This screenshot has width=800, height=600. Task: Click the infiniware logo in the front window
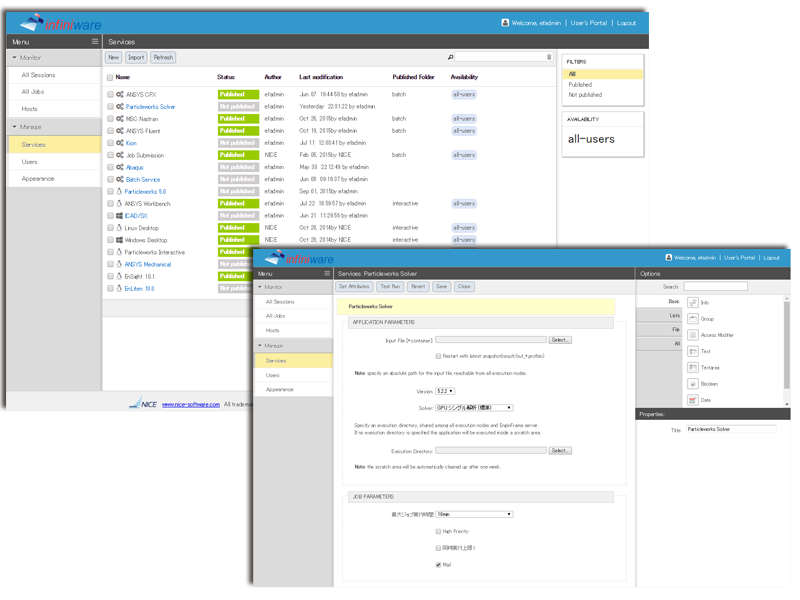click(x=299, y=258)
